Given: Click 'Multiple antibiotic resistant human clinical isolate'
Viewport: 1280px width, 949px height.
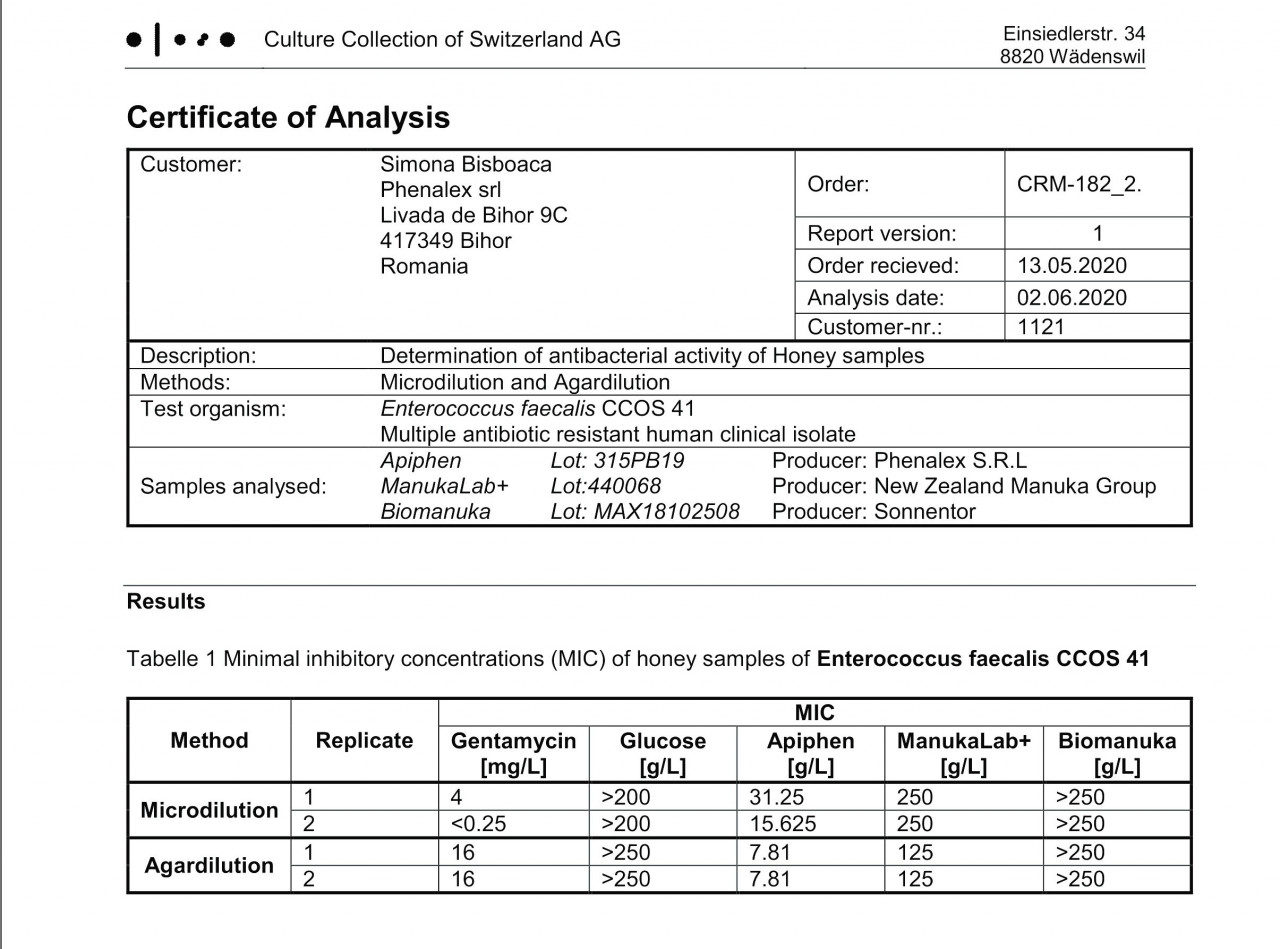Looking at the screenshot, I should tap(618, 435).
